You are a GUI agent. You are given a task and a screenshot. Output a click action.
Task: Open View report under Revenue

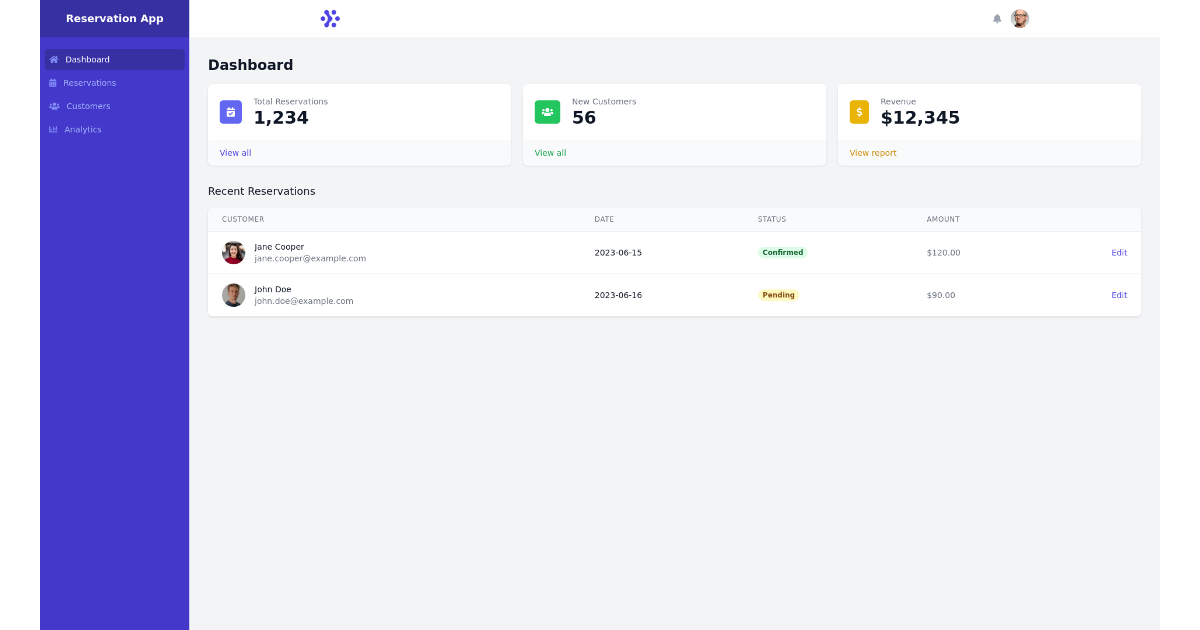[871, 152]
